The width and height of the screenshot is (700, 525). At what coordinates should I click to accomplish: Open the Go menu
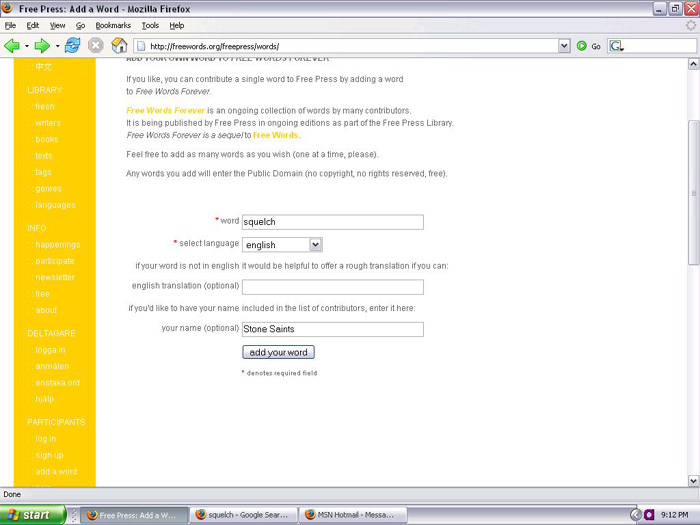(80, 25)
